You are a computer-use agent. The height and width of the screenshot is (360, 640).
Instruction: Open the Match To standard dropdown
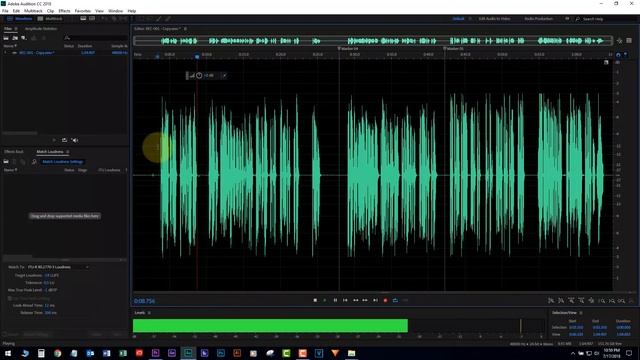tap(58, 267)
